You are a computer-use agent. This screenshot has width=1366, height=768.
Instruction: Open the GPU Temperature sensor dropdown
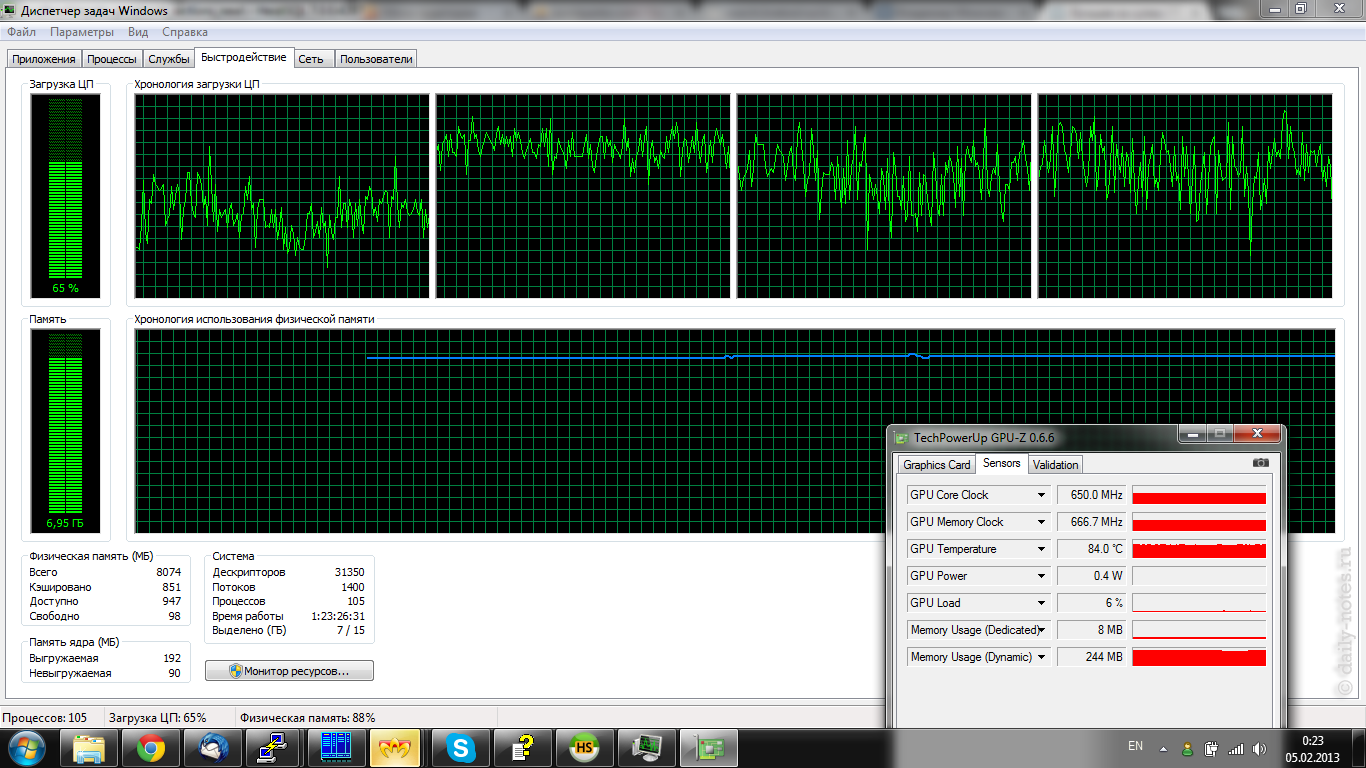pos(1041,549)
